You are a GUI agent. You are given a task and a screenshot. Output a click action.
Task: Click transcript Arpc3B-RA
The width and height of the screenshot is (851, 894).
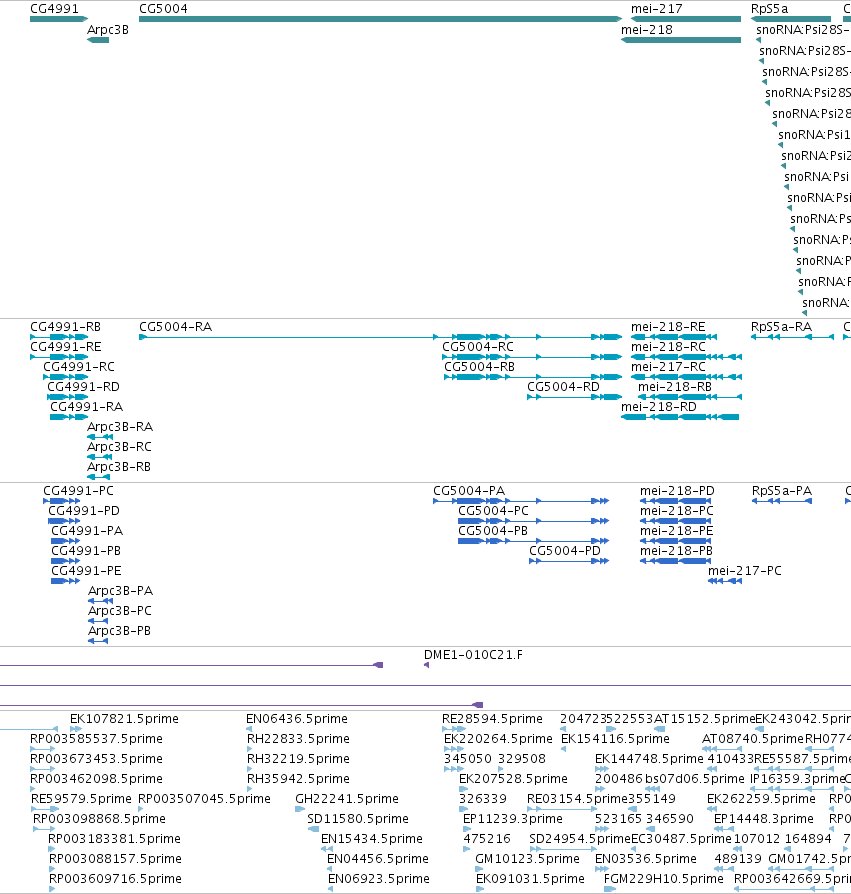coord(120,426)
